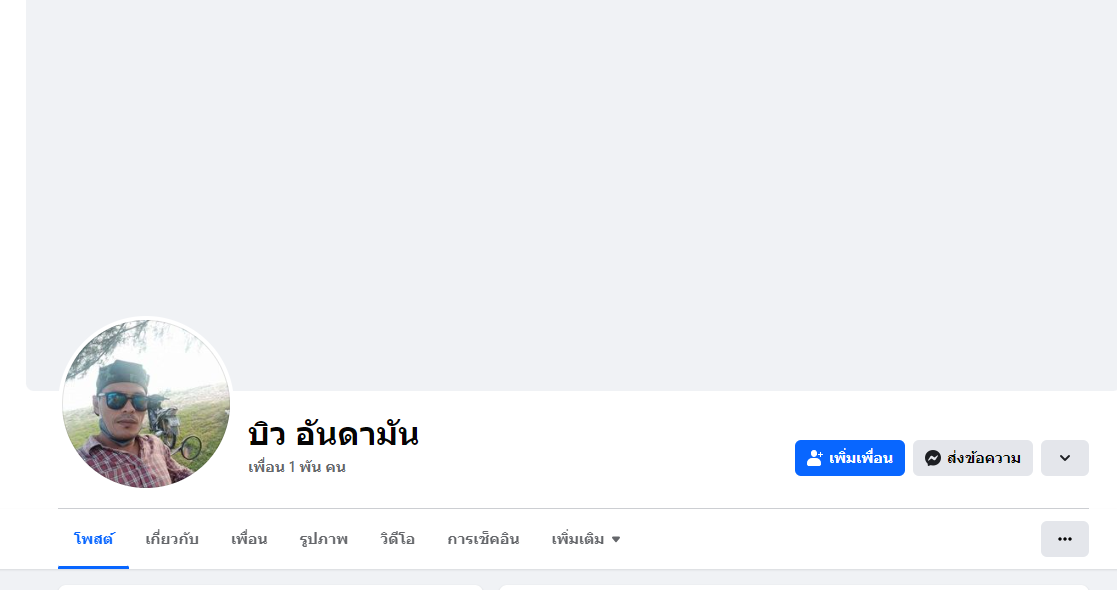1117x590 pixels.
Task: Open the เพื่อน 1 พัน คน friends count link
Action: coord(297,467)
